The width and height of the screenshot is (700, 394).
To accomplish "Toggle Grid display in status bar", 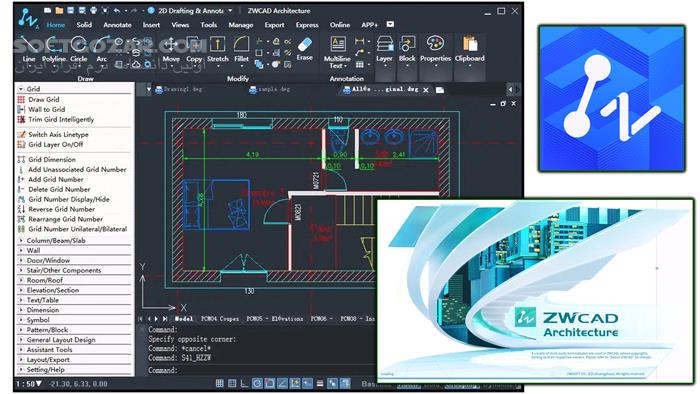I will click(x=232, y=383).
